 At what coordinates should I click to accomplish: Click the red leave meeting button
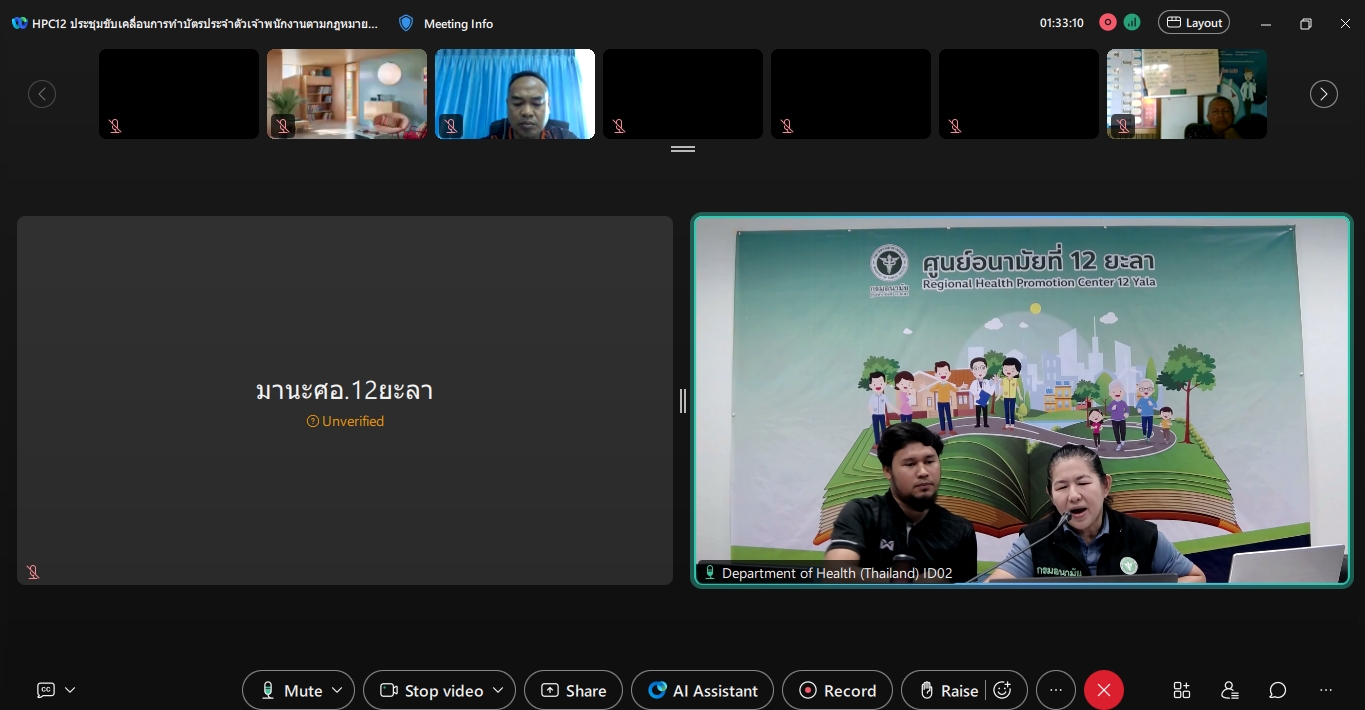[x=1104, y=690]
